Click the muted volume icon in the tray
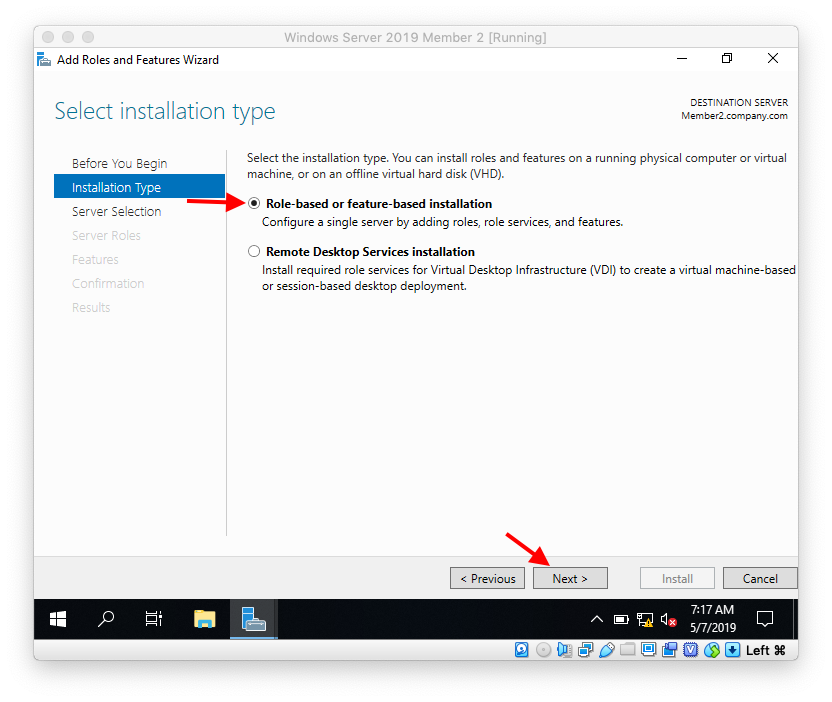The image size is (832, 702). [667, 618]
